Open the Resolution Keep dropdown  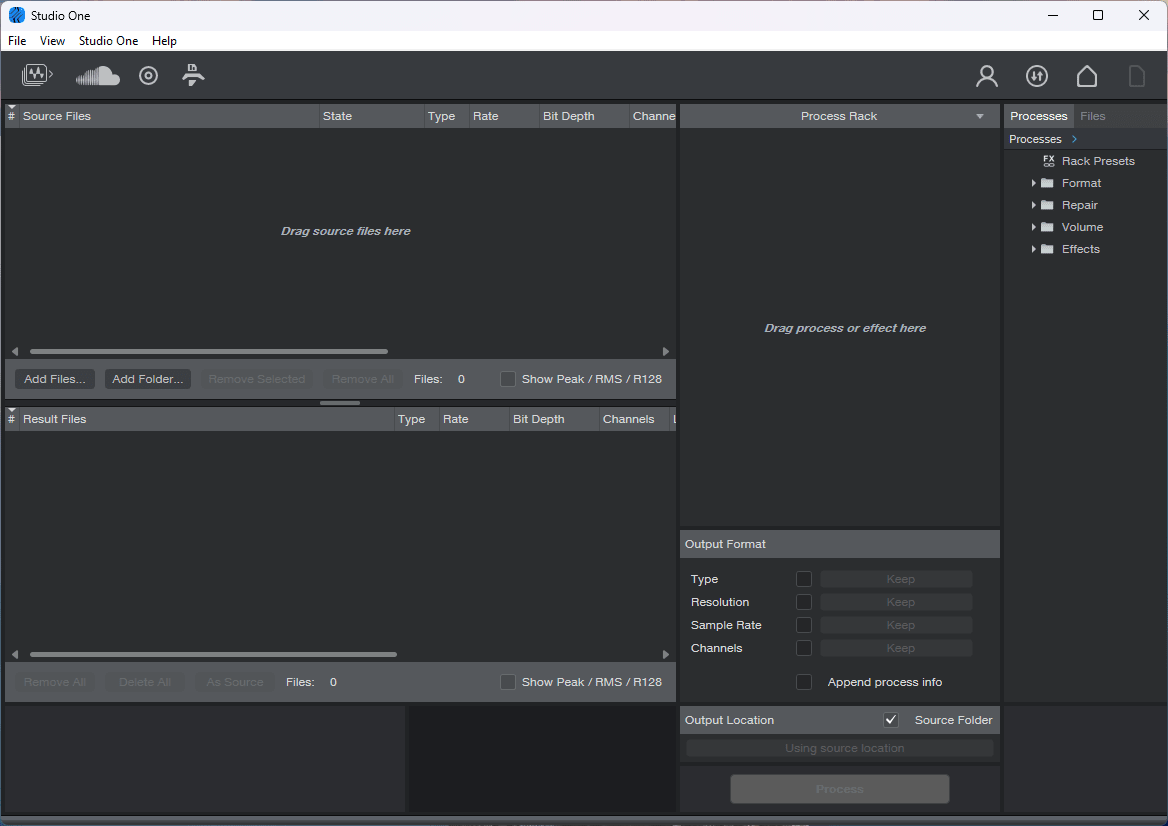(x=896, y=602)
